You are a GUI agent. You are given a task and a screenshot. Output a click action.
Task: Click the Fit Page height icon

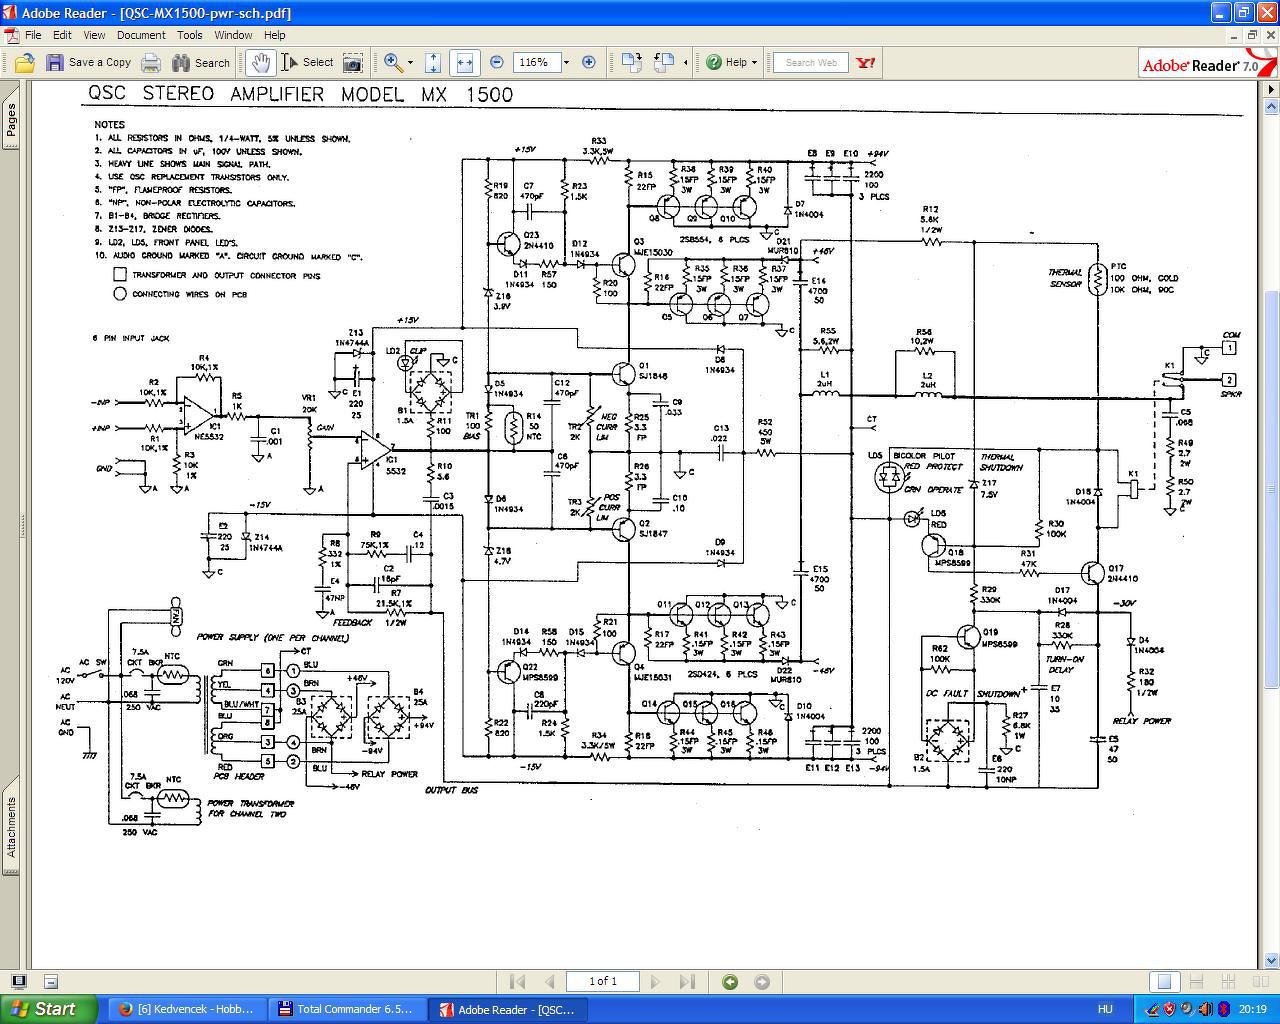433,62
